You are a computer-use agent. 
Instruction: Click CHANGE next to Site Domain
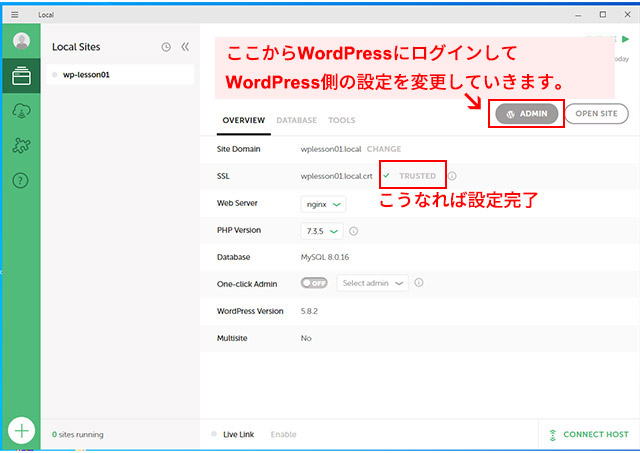click(x=384, y=149)
